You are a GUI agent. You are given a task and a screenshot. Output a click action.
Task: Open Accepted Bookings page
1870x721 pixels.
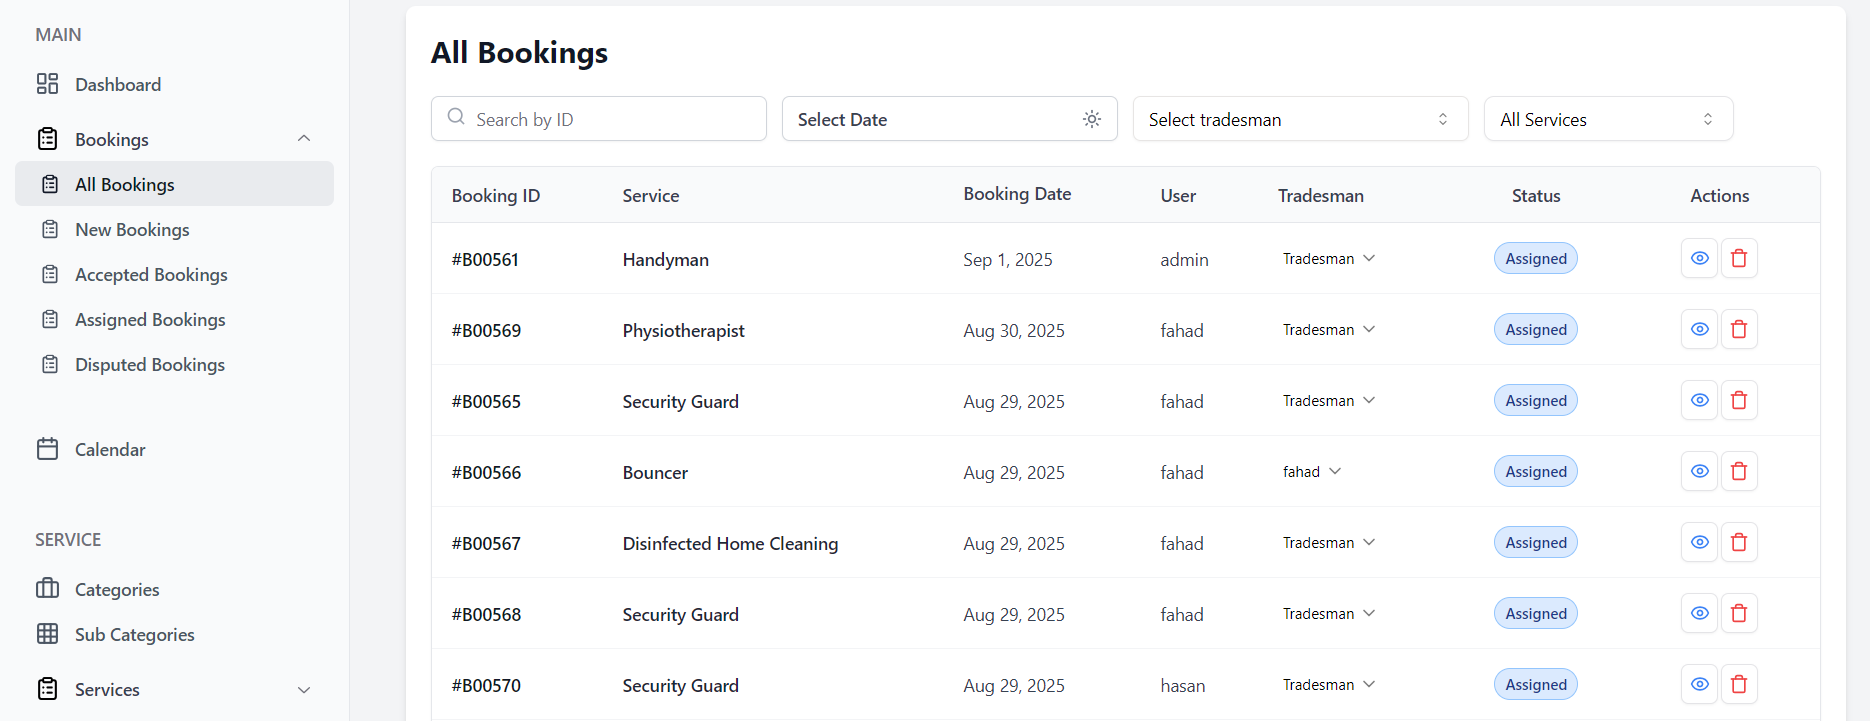151,274
